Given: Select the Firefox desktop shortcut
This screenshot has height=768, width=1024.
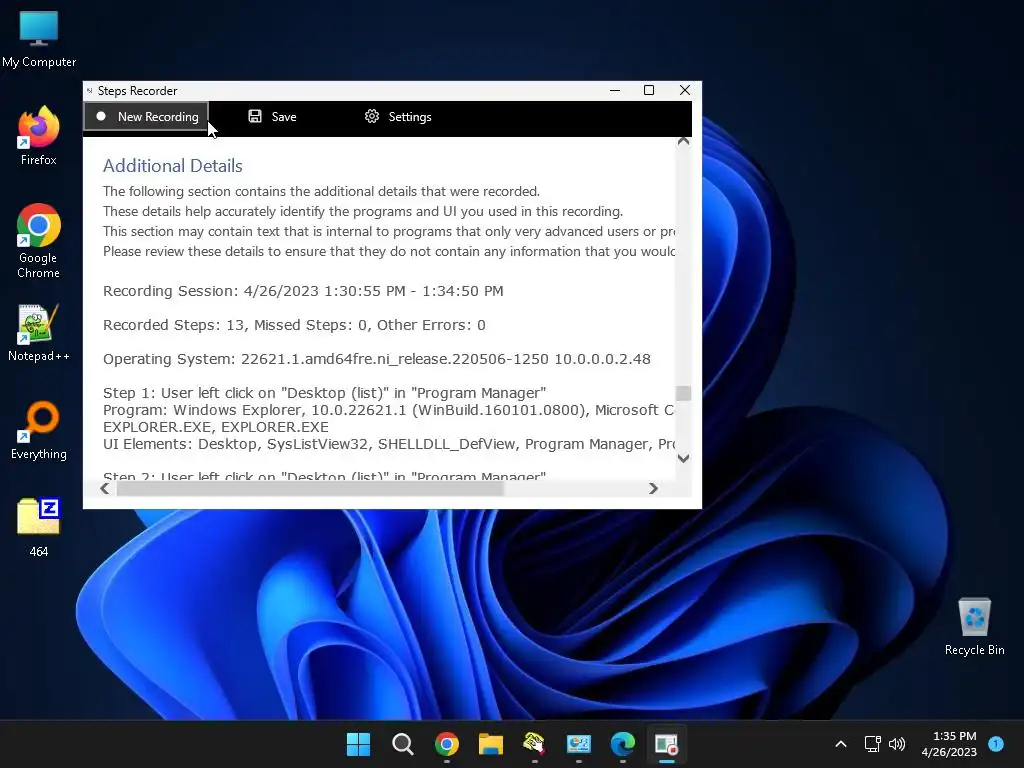Looking at the screenshot, I should 39,136.
